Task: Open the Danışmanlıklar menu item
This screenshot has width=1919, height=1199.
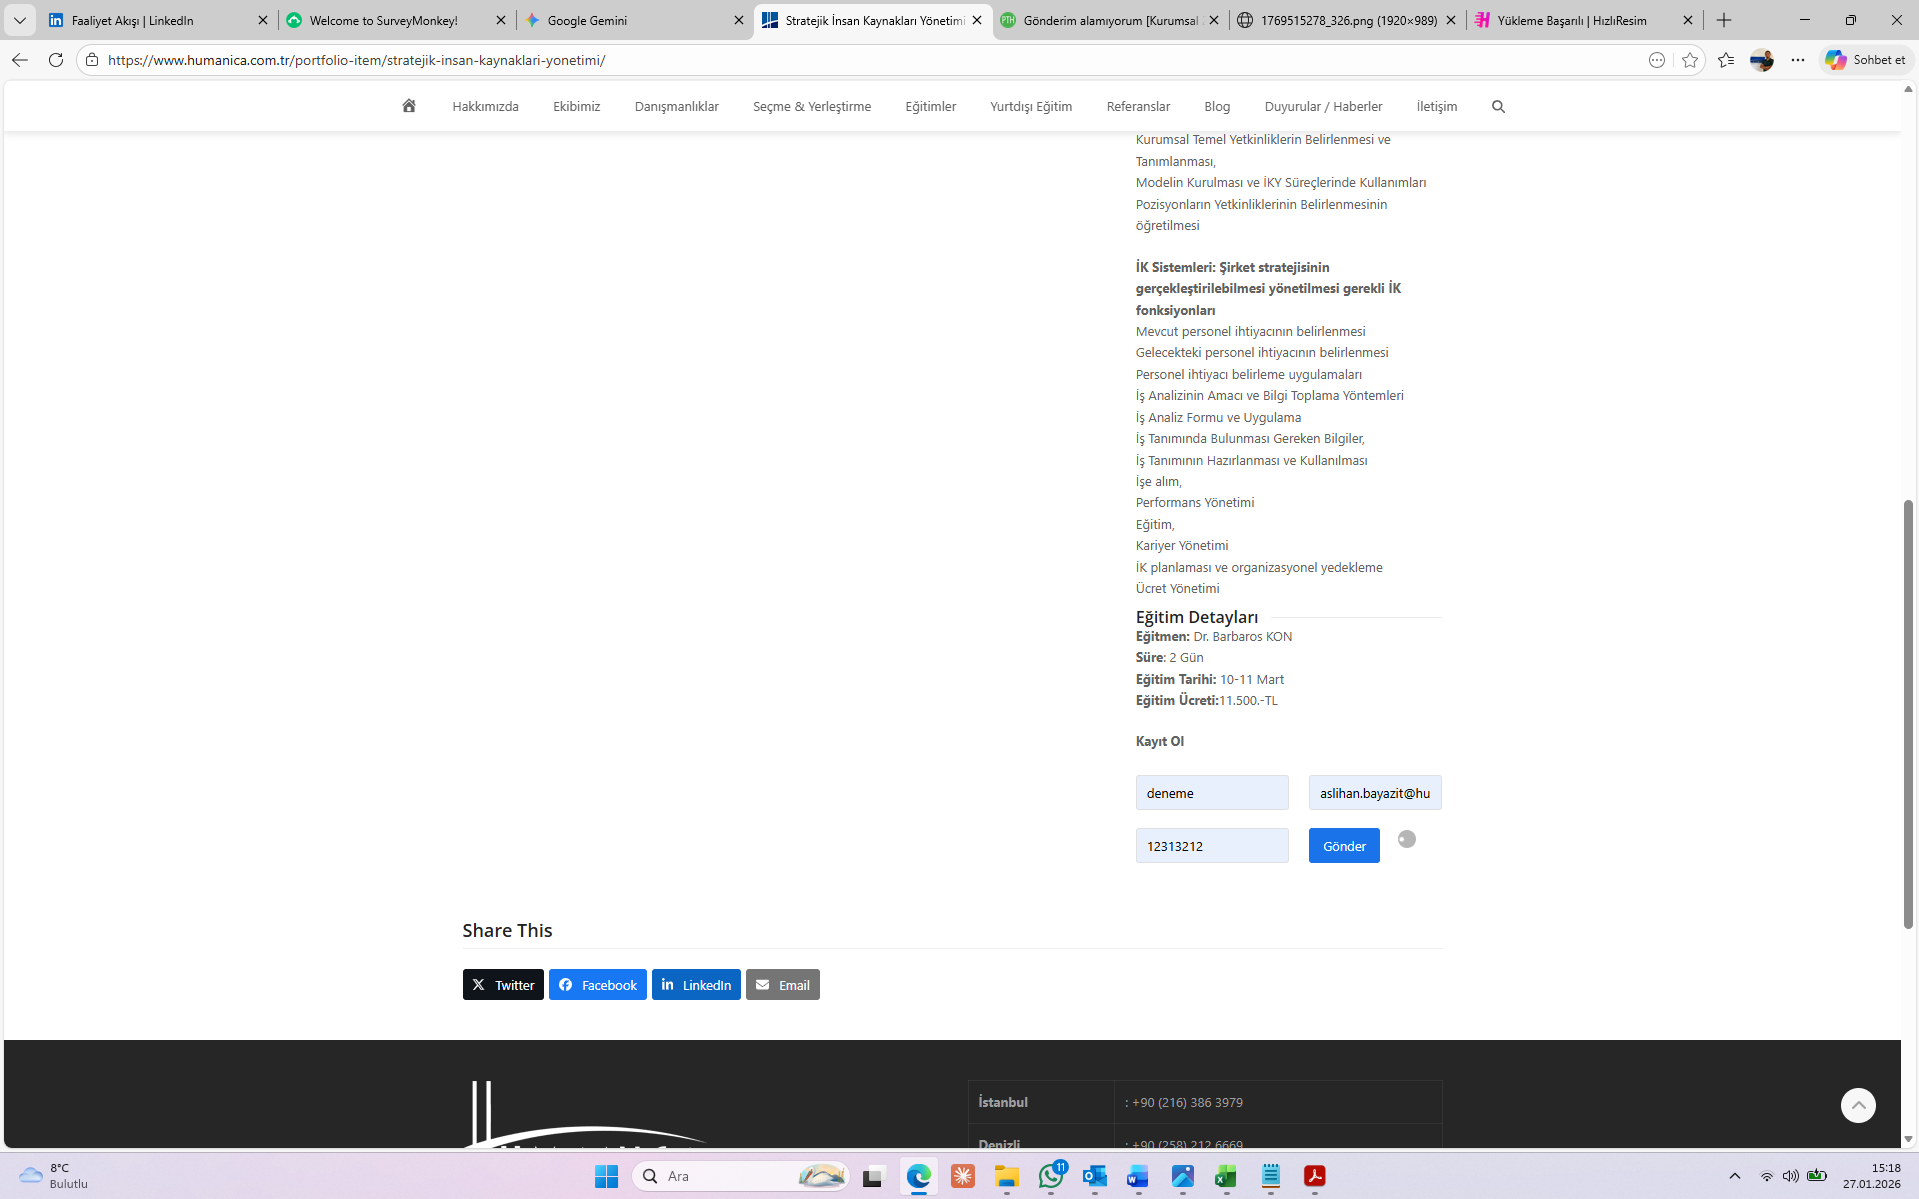Action: pyautogui.click(x=676, y=106)
